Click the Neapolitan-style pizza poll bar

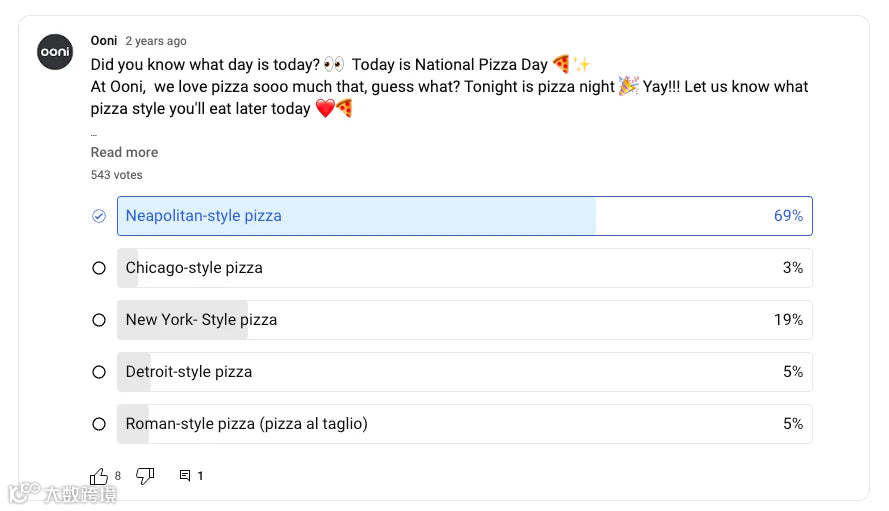464,216
